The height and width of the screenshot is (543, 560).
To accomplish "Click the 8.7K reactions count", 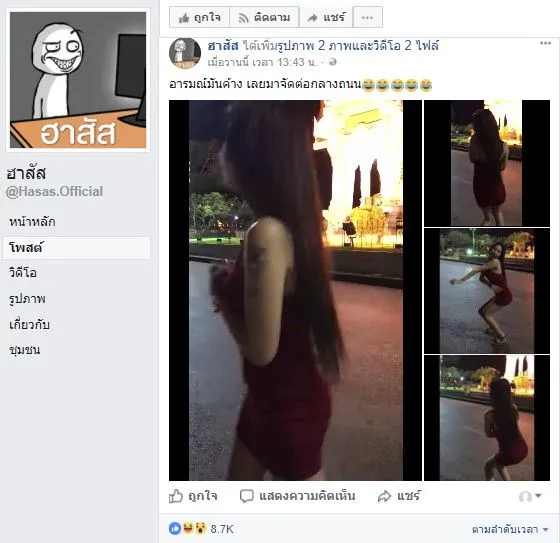I will click(x=222, y=529).
